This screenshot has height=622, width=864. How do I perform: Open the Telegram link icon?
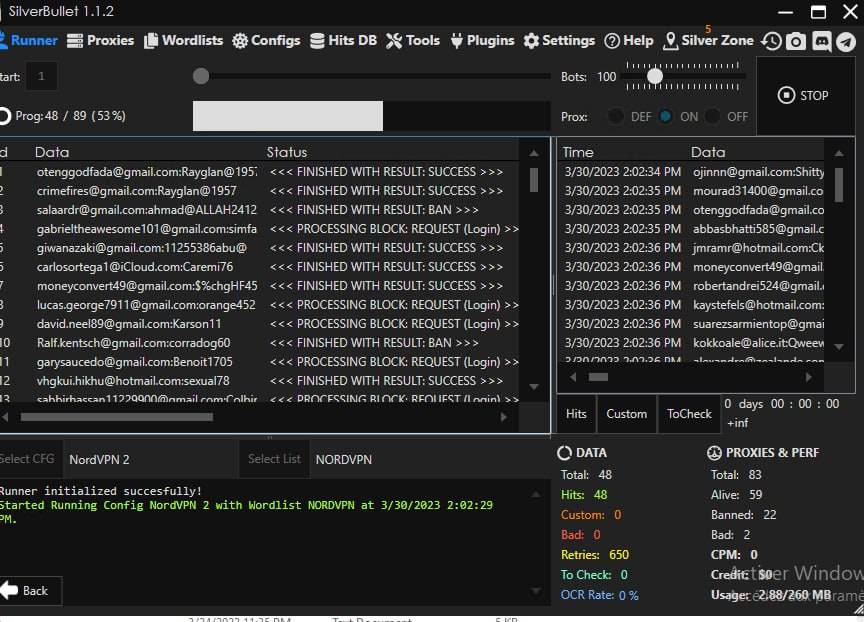click(x=846, y=41)
